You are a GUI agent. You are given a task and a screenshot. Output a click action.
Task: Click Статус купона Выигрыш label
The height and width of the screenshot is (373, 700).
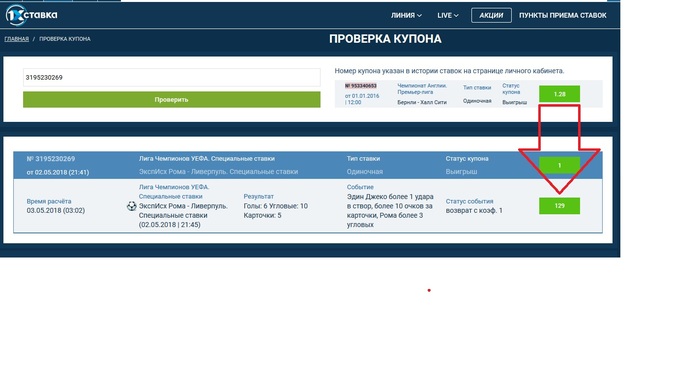click(x=467, y=165)
